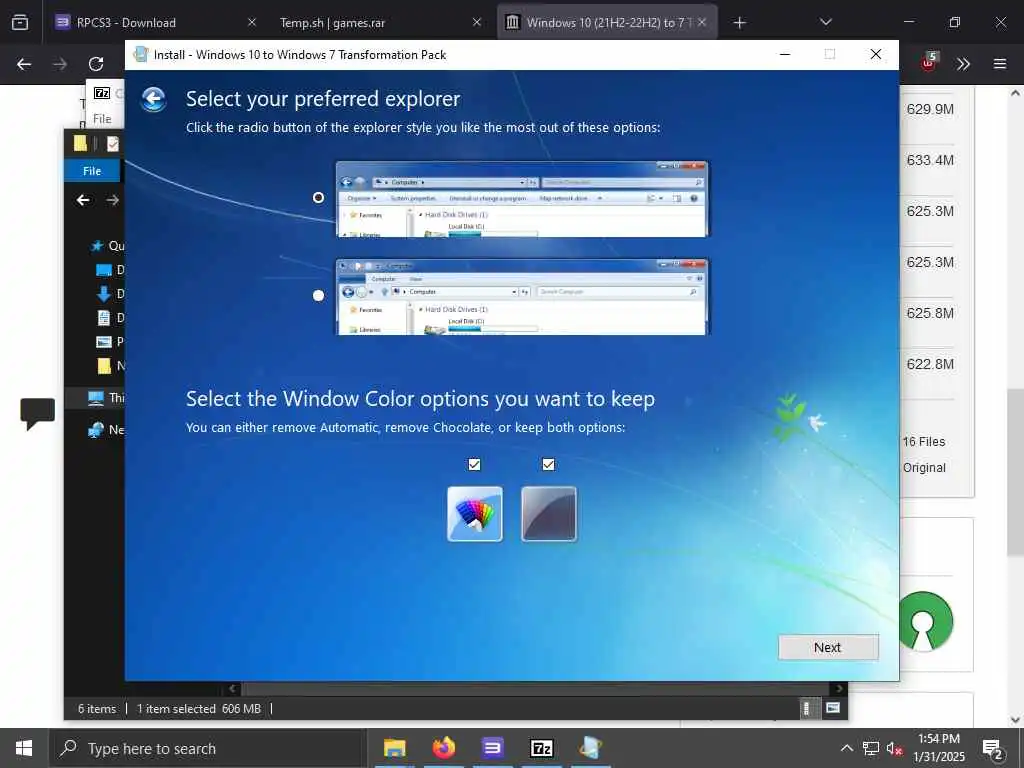Go forward in the browser
Viewport: 1024px width, 768px height.
click(60, 64)
